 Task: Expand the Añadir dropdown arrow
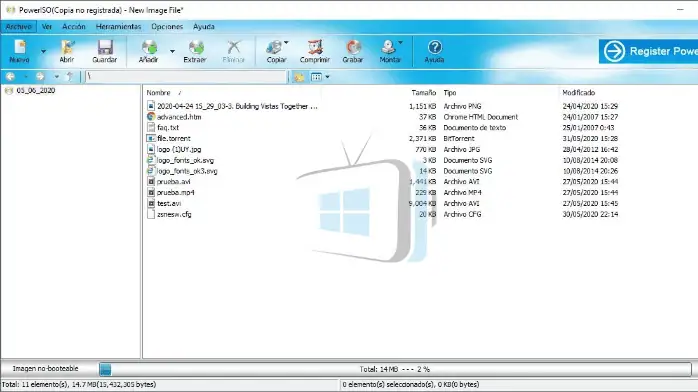(x=172, y=51)
